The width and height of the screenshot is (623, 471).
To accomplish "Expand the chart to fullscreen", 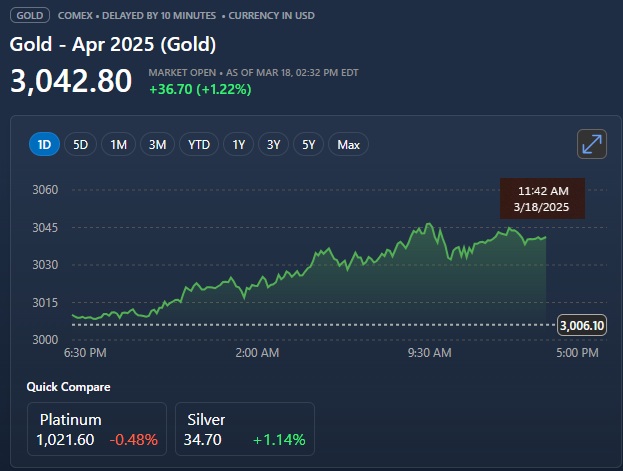I will coord(592,144).
